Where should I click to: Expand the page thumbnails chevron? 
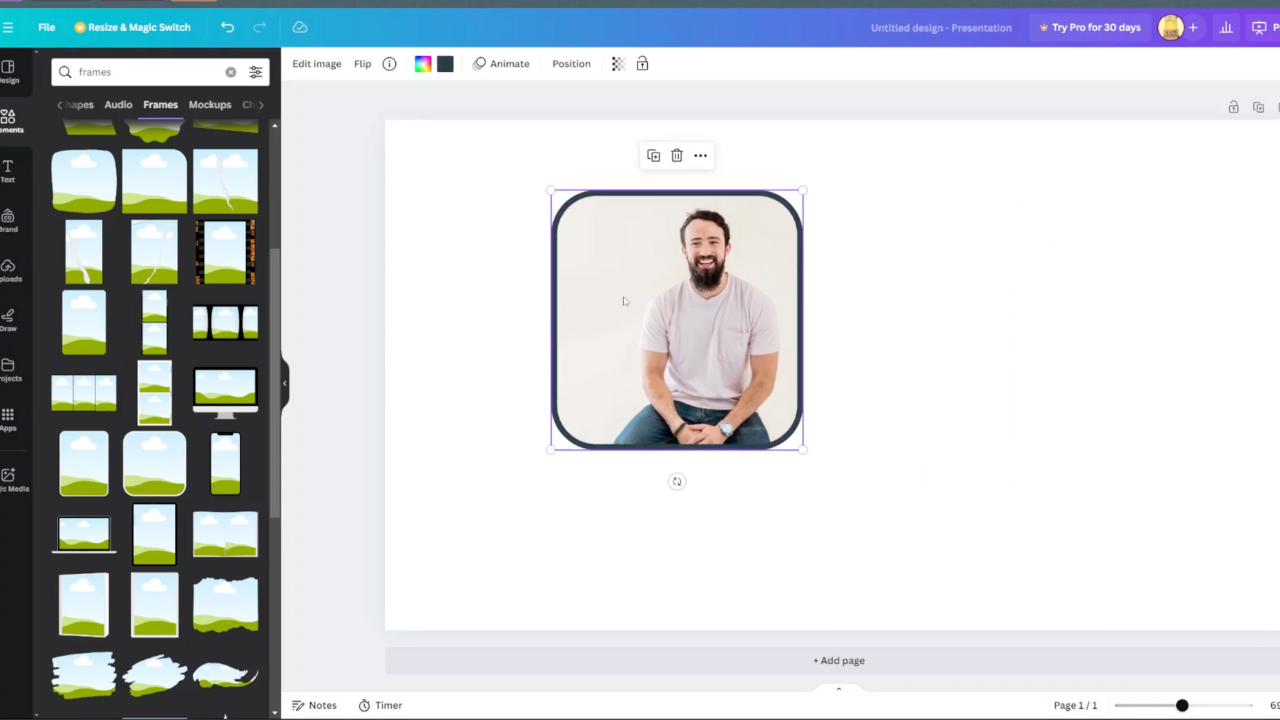tap(839, 688)
